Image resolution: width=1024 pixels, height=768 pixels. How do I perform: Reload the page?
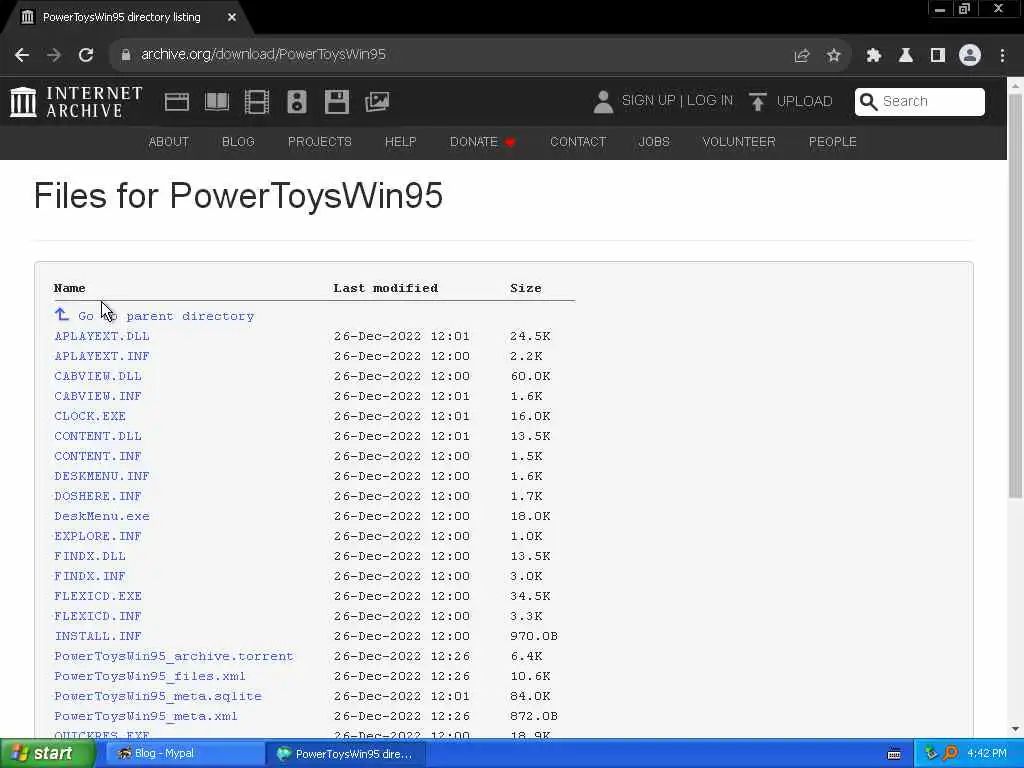pyautogui.click(x=86, y=55)
